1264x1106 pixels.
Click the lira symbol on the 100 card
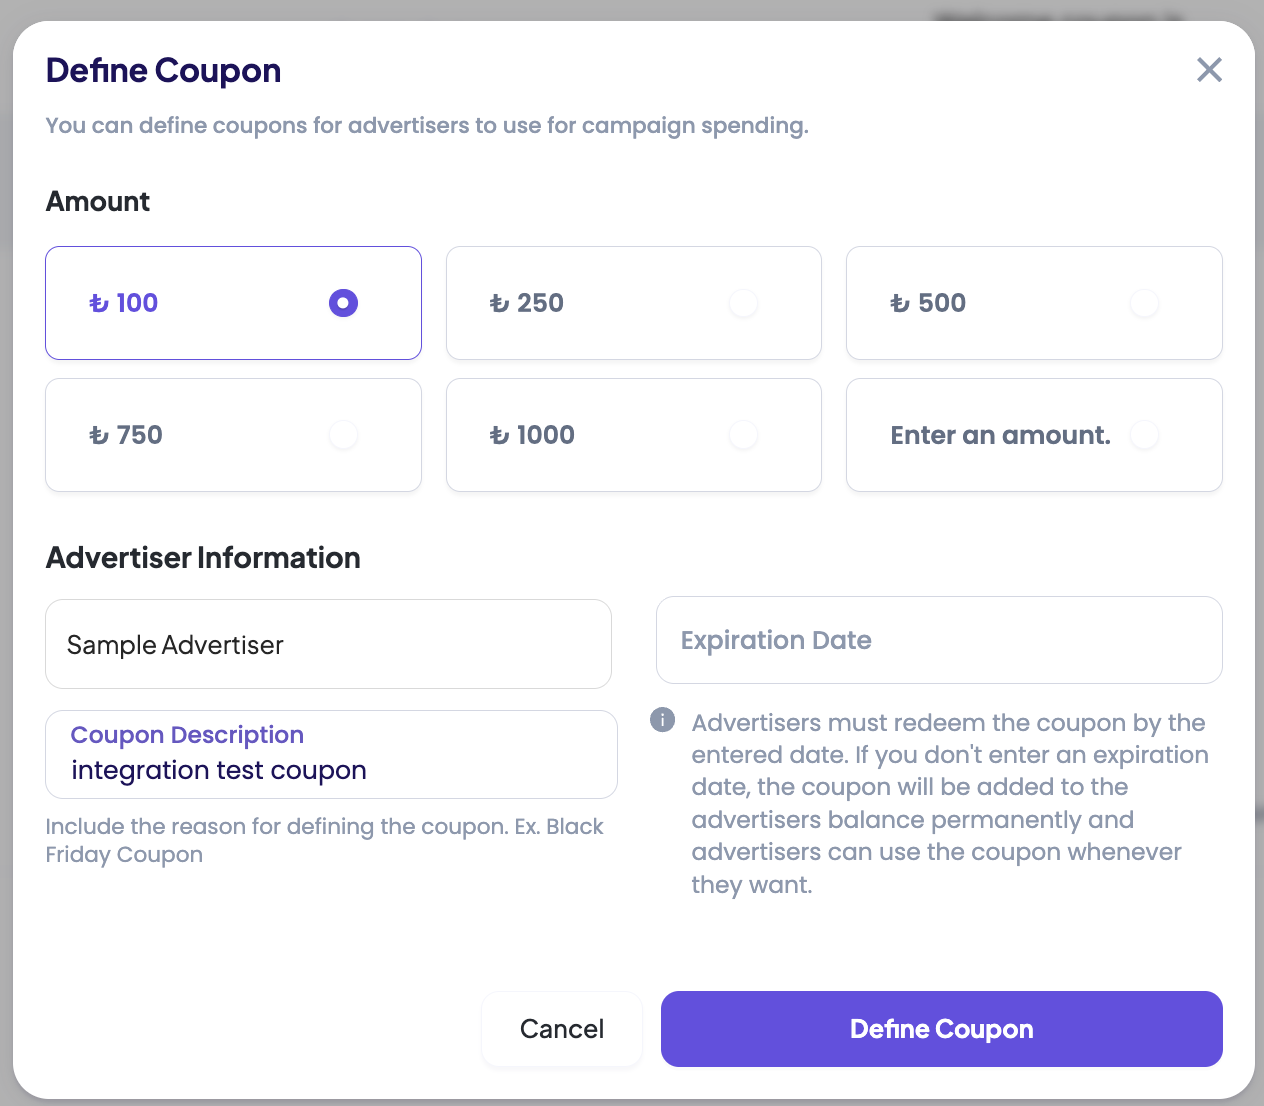pyautogui.click(x=98, y=303)
